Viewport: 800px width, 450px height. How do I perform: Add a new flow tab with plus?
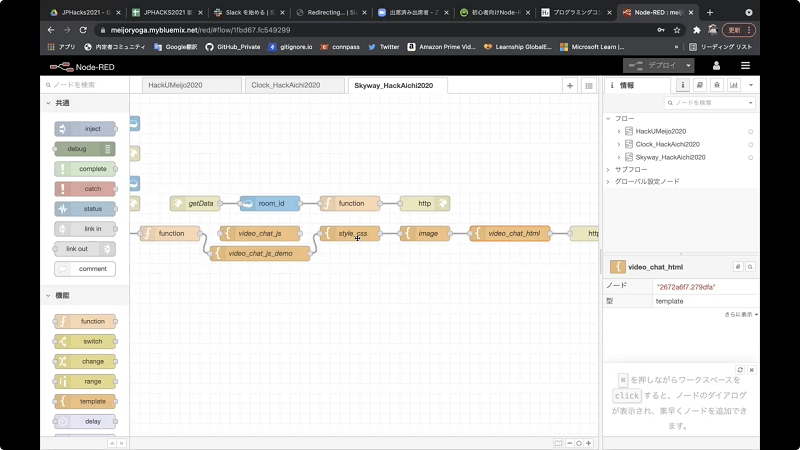[570, 86]
